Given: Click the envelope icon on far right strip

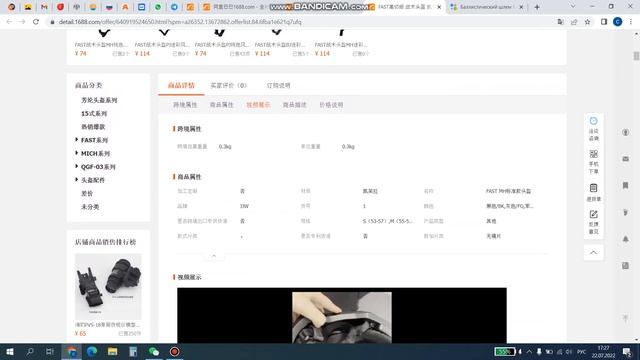Looking at the screenshot, I should pos(625,159).
